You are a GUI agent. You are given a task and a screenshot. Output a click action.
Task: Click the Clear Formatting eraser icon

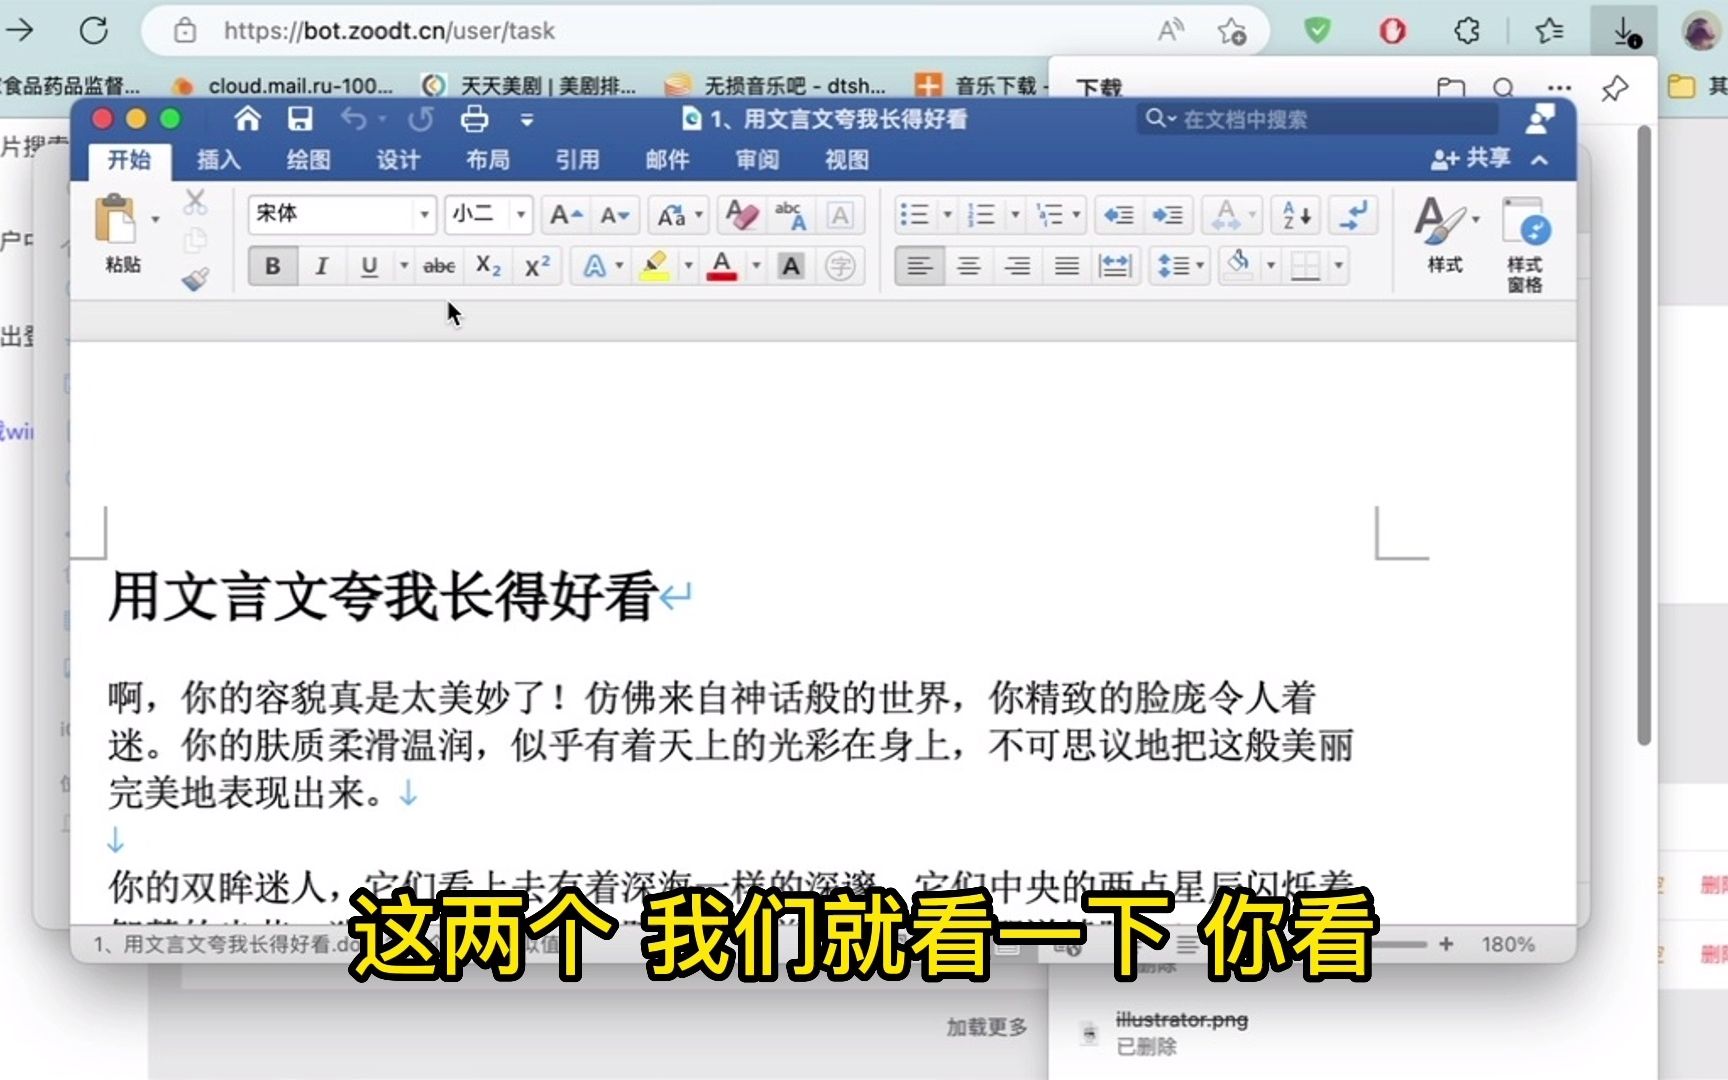[x=740, y=213]
